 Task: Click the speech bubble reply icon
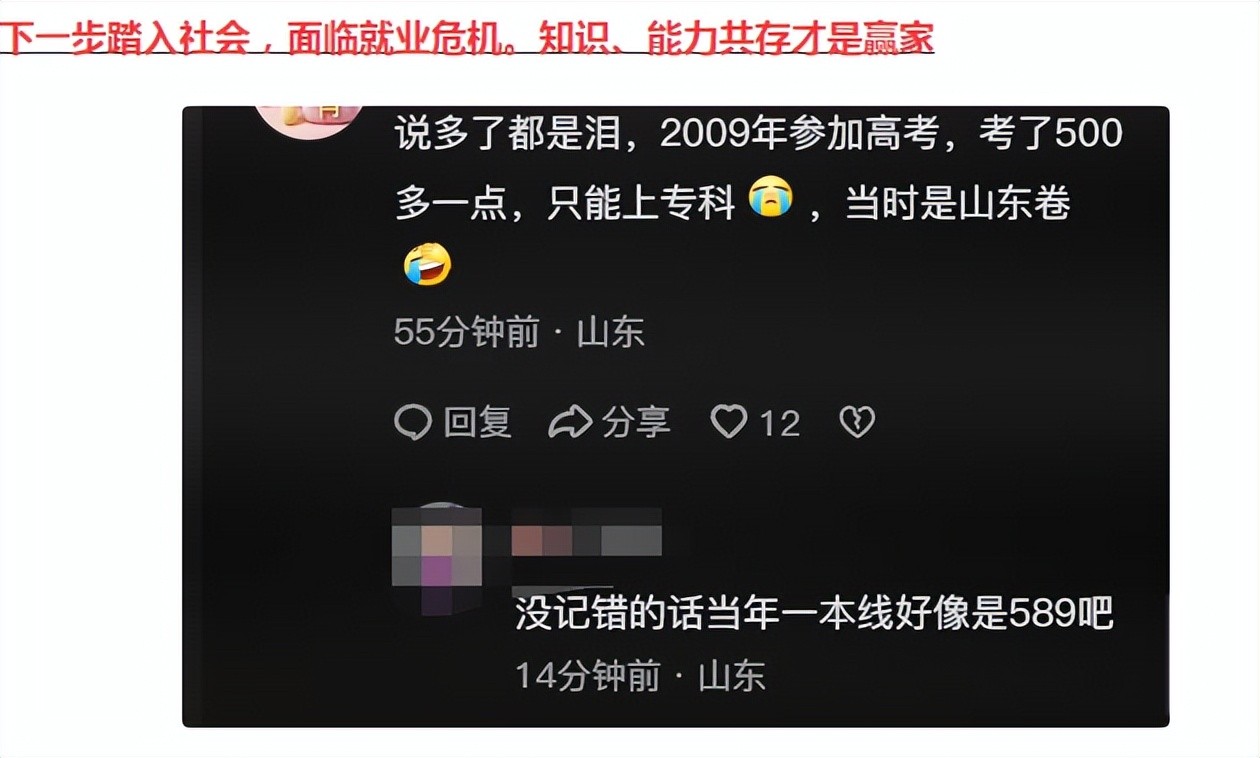point(413,422)
